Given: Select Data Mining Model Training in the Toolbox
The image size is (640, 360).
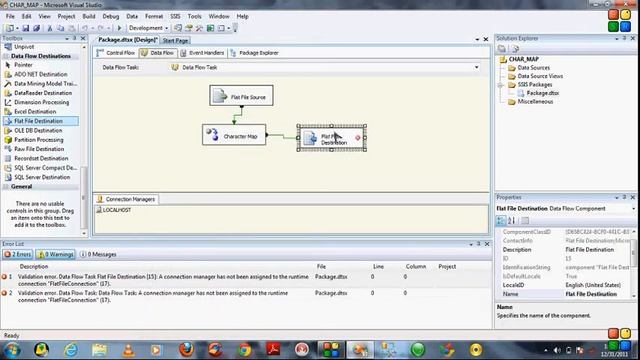Looking at the screenshot, I should click(x=40, y=84).
